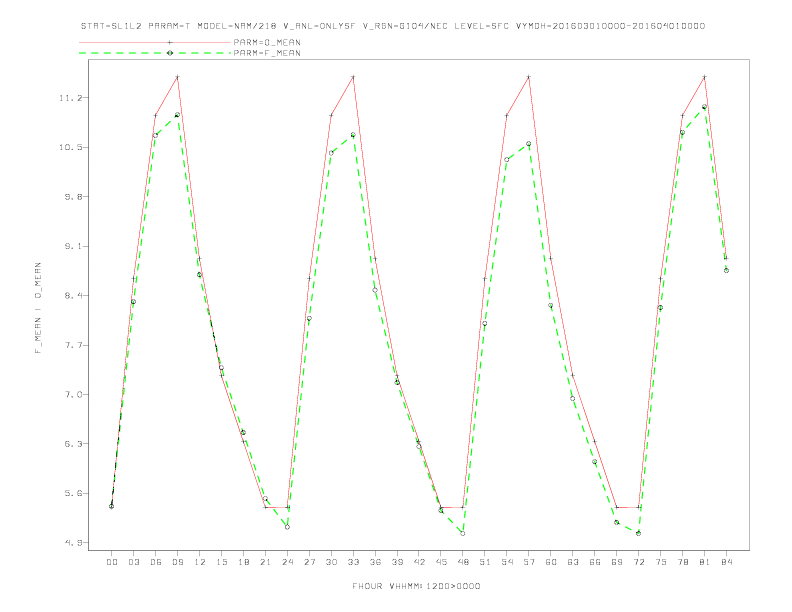Viewport: 792px width, 612px height.
Task: Click the F_MEAN circle marker at hour 48
Action: [x=463, y=534]
